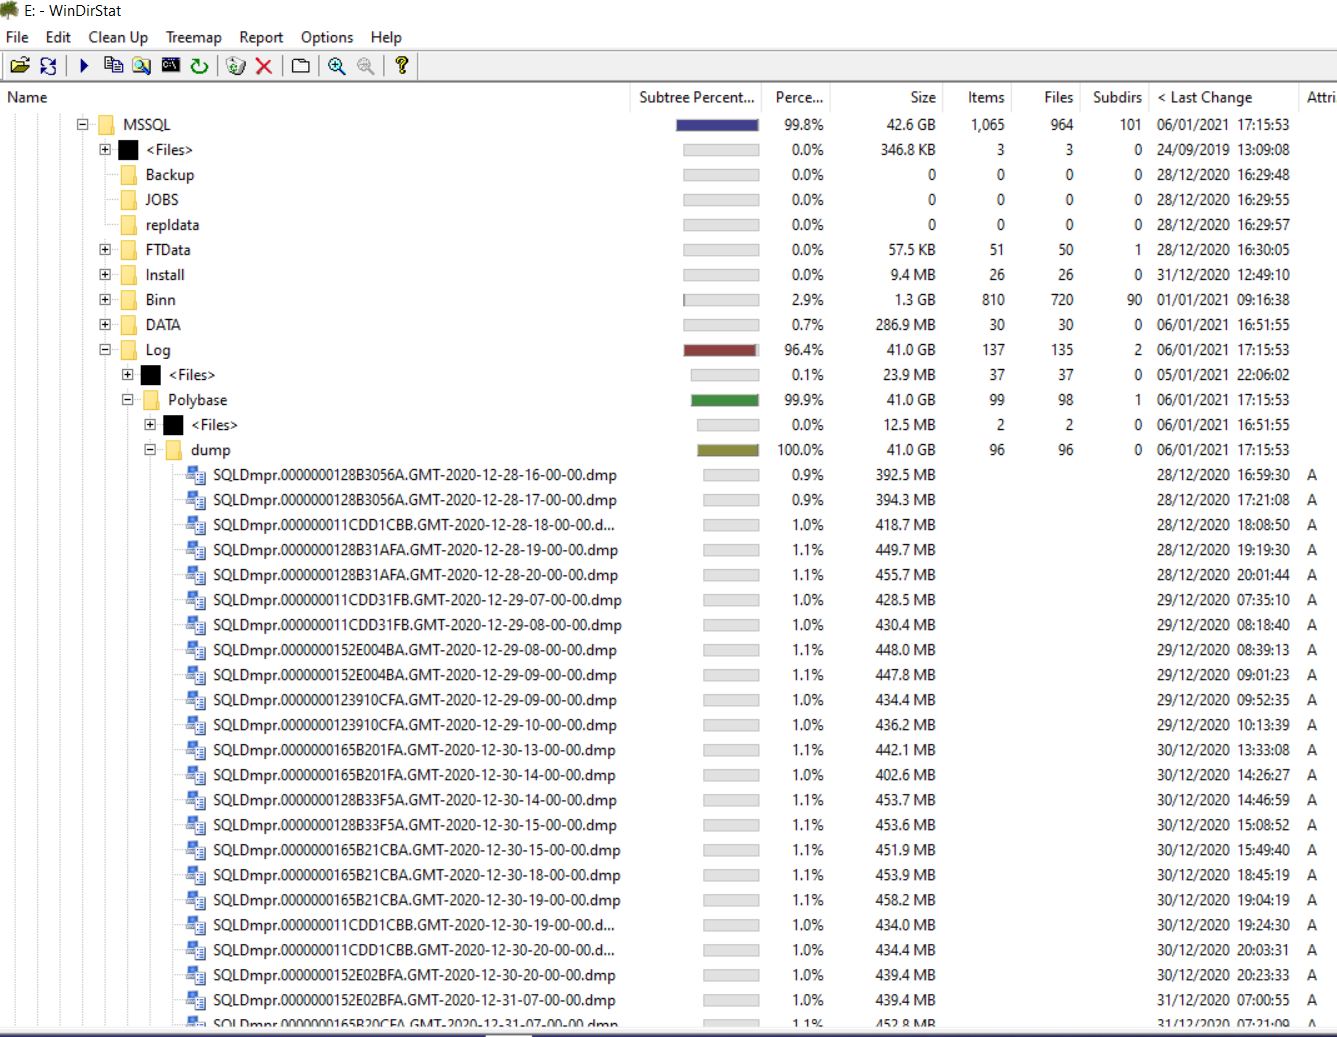Click the Select Parent folder icon

click(300, 66)
